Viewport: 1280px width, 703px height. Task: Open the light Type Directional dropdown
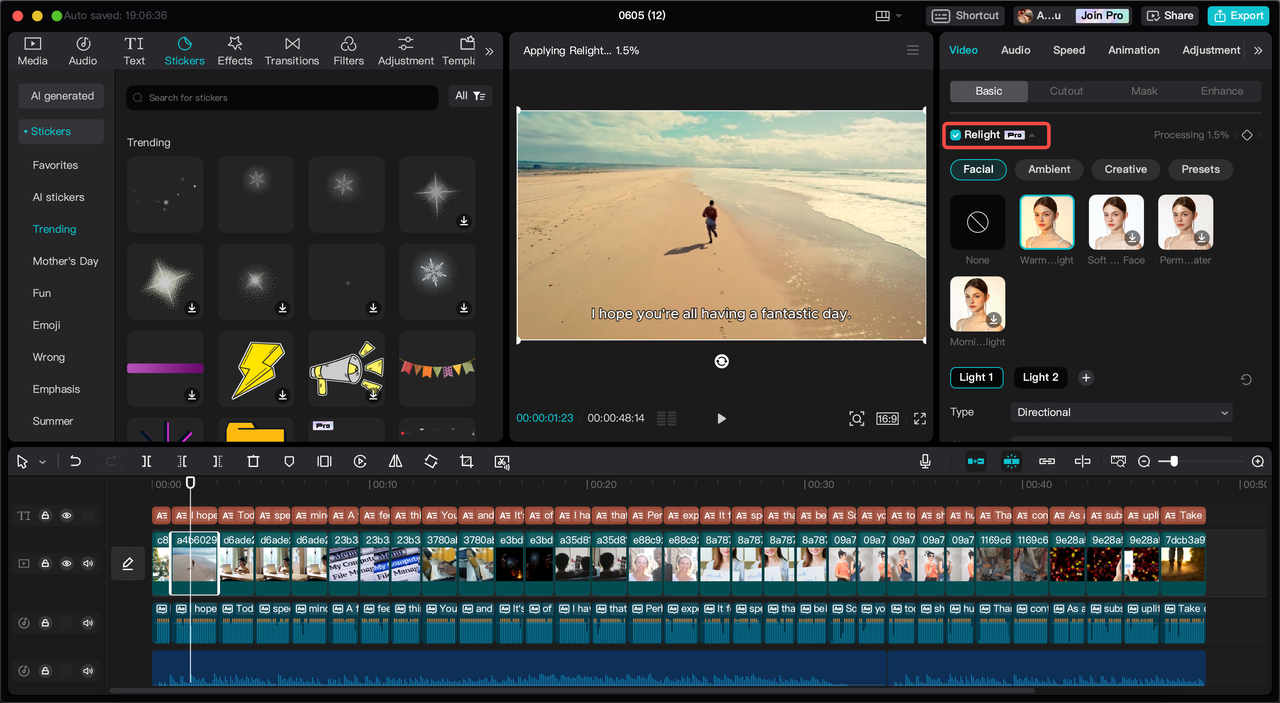tap(1121, 412)
